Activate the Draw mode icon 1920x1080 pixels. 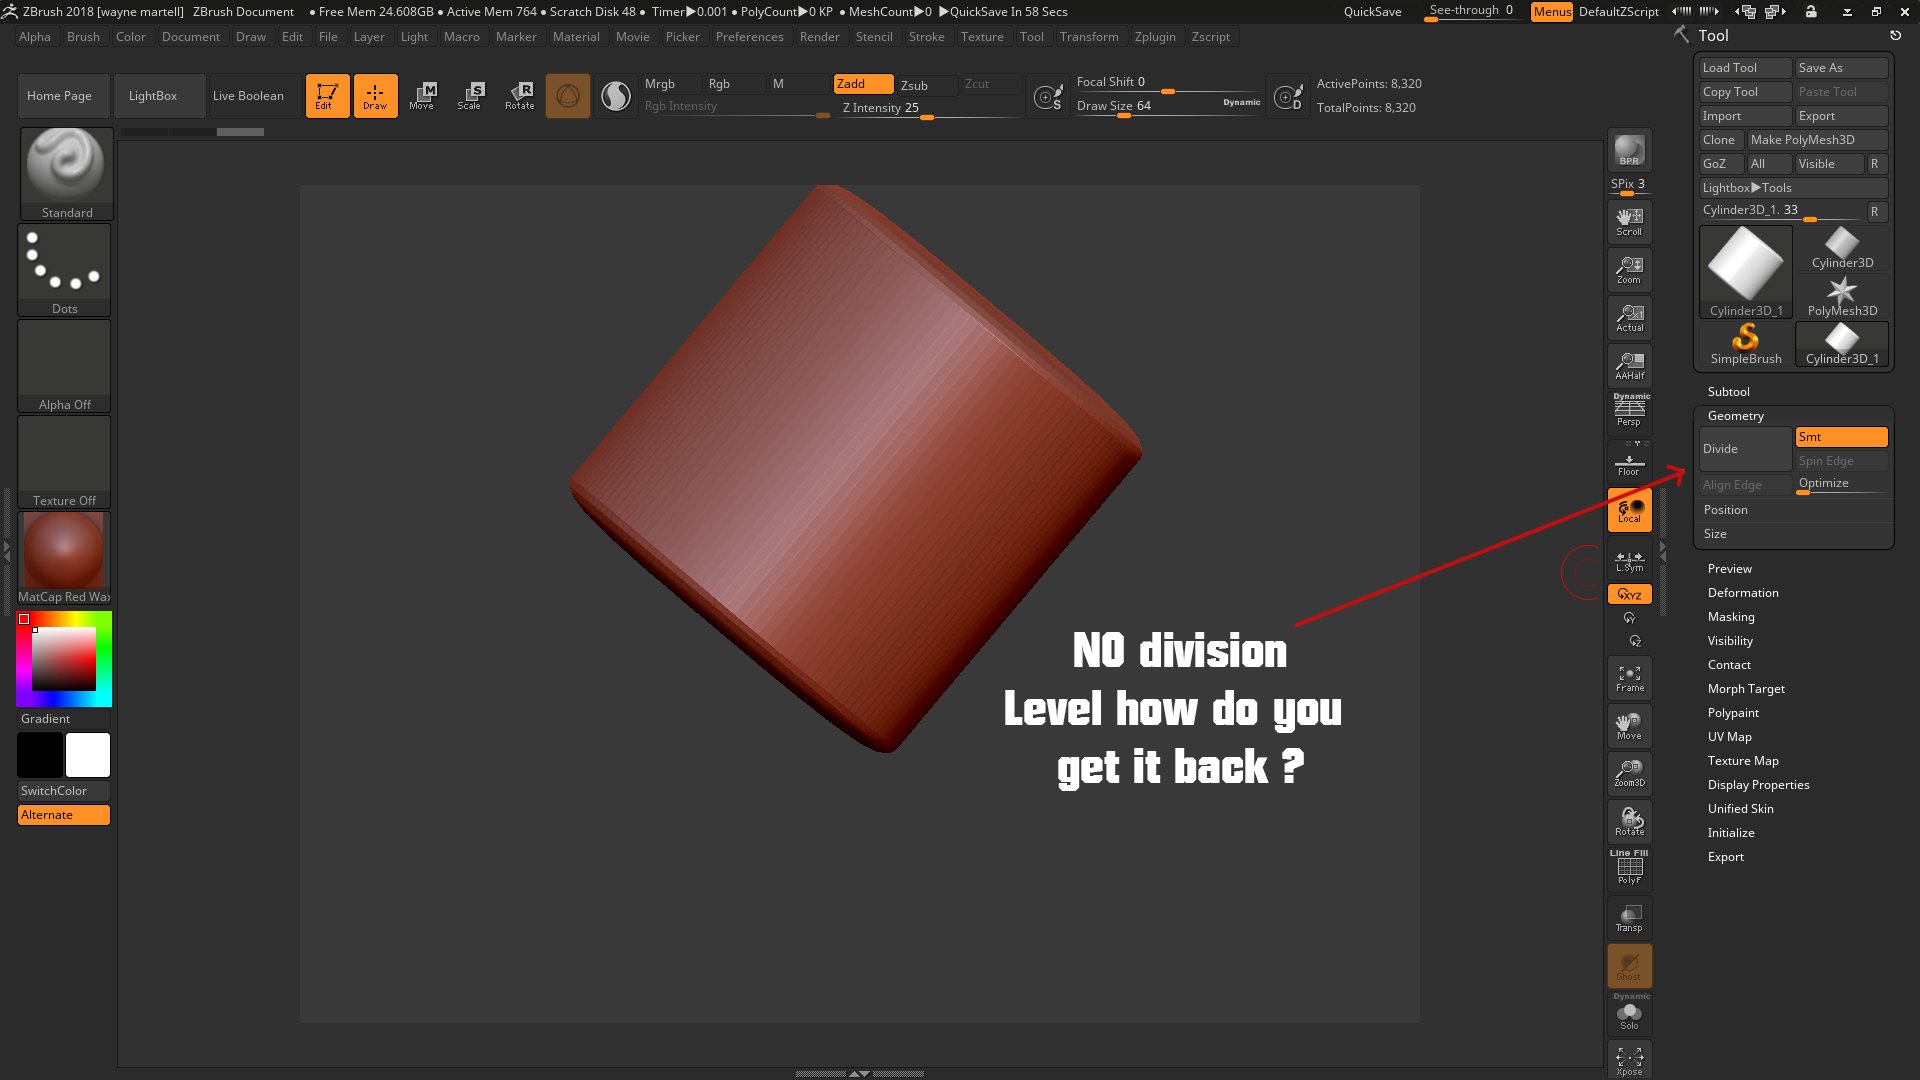[375, 96]
